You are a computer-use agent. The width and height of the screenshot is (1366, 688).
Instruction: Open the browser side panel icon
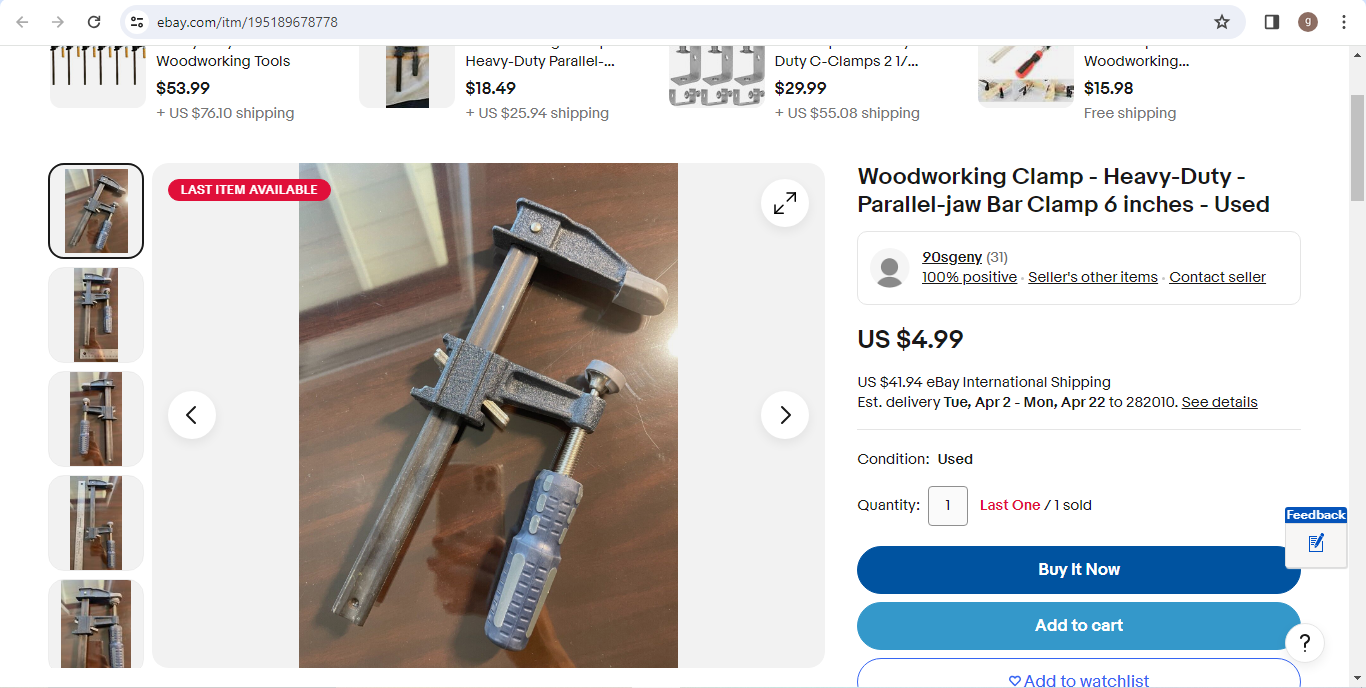1272,22
